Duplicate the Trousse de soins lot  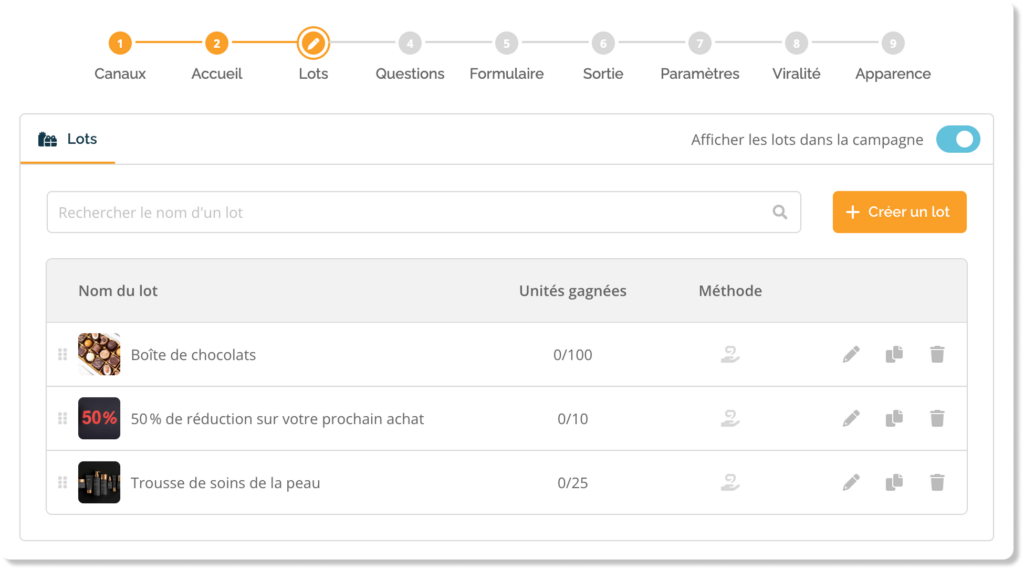(x=894, y=482)
